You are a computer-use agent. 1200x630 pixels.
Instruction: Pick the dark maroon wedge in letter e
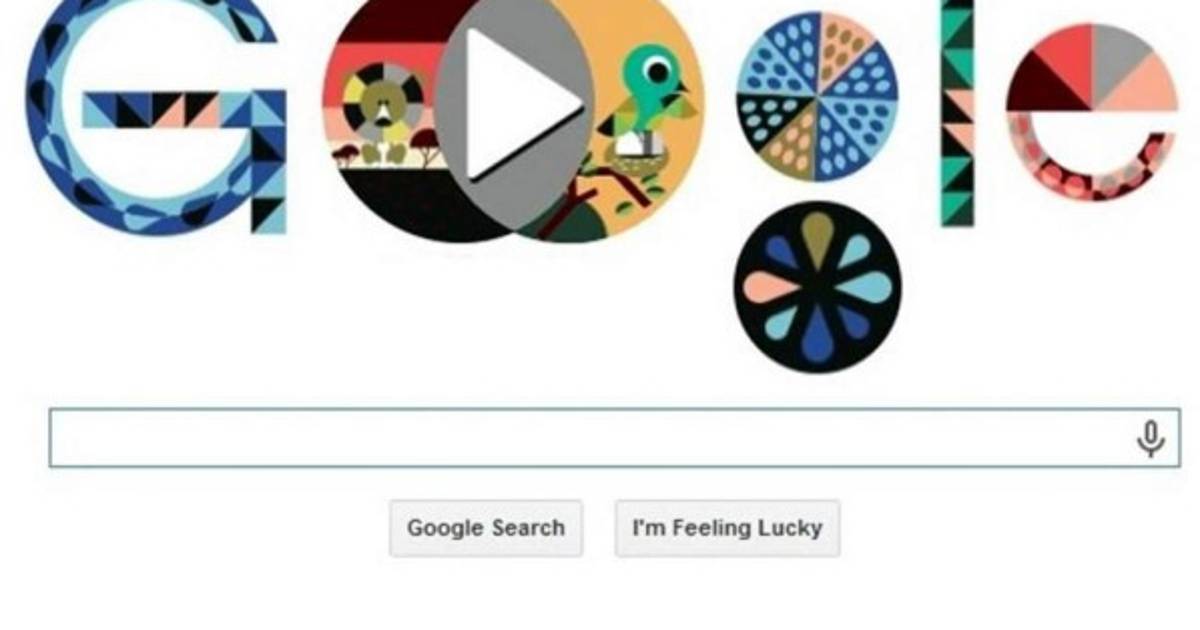tap(1043, 90)
